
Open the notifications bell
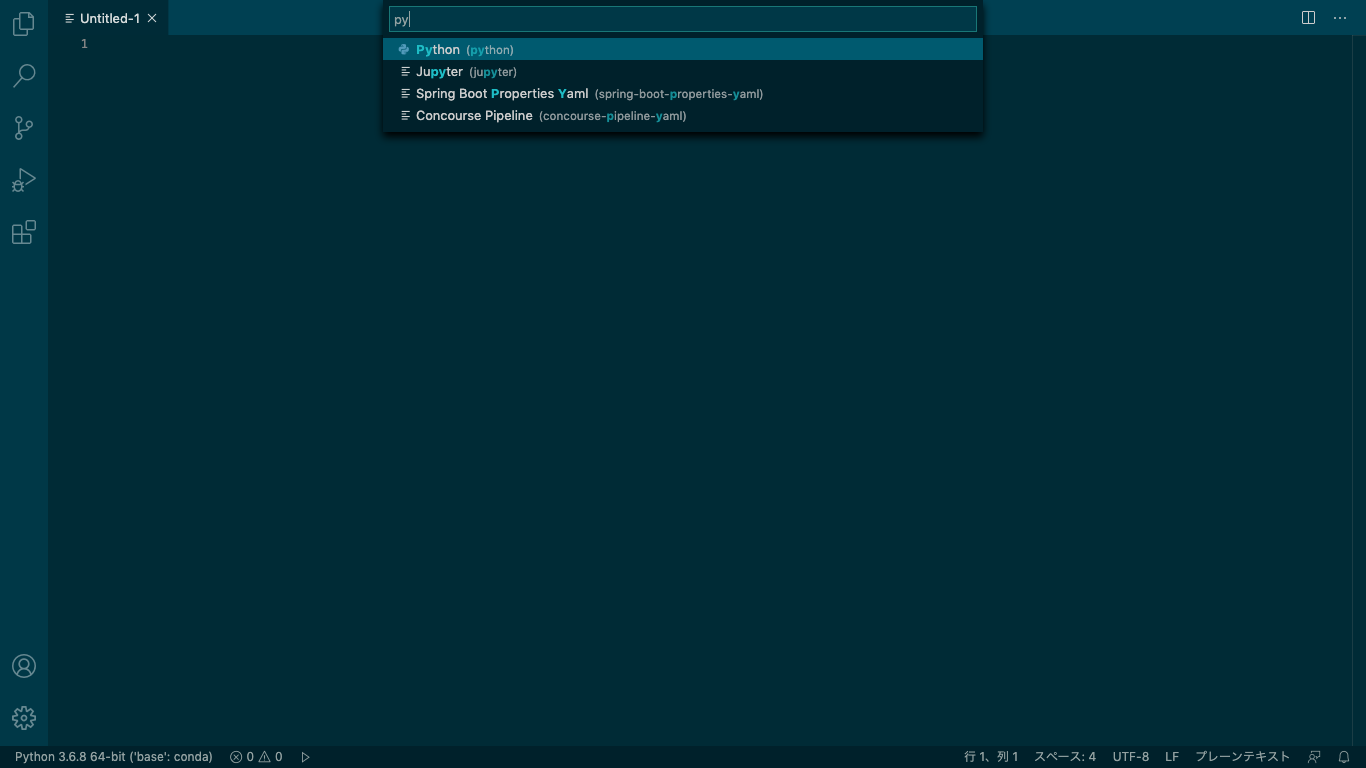coord(1344,757)
